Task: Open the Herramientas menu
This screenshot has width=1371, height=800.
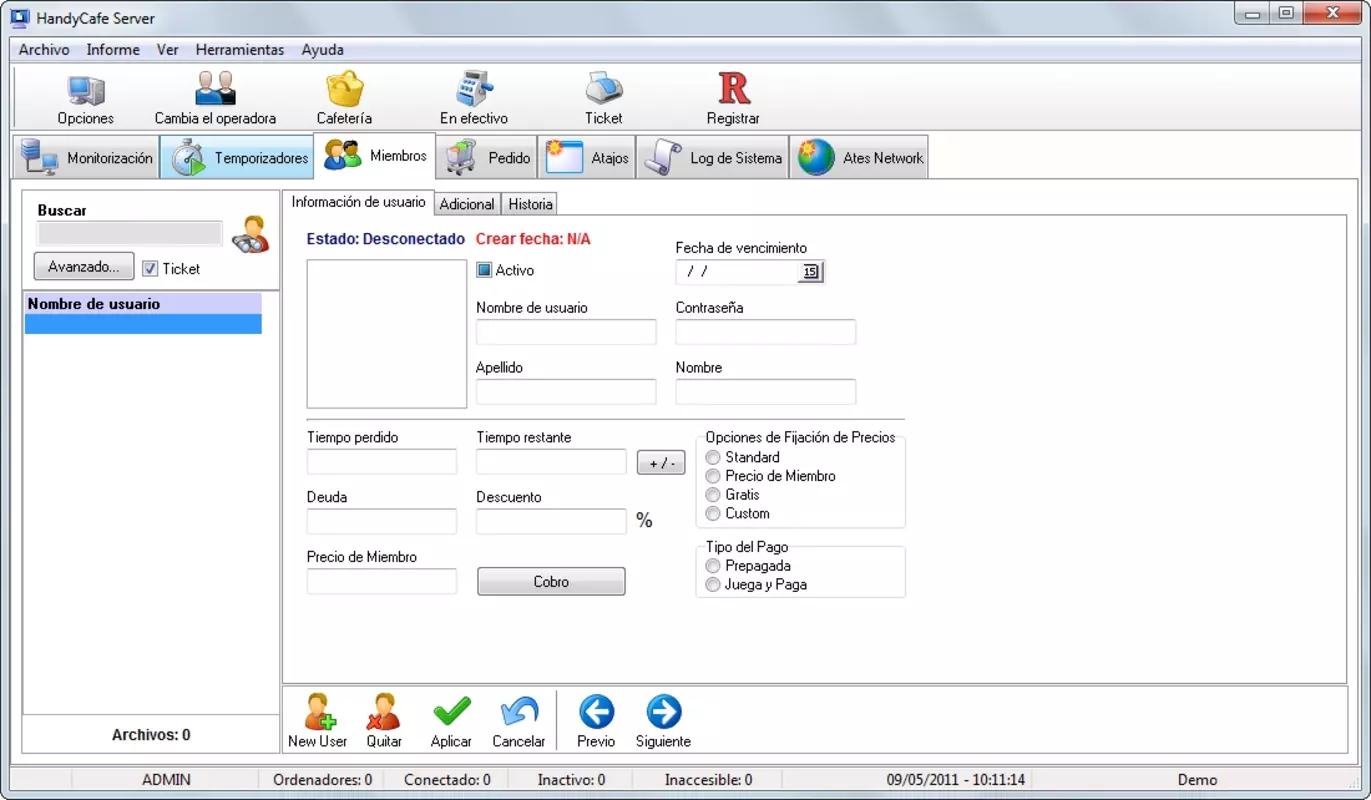Action: pos(240,49)
